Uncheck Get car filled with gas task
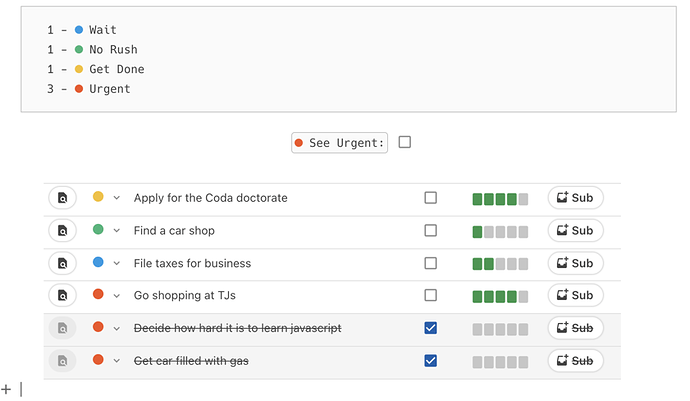This screenshot has width=690, height=401. [x=430, y=361]
